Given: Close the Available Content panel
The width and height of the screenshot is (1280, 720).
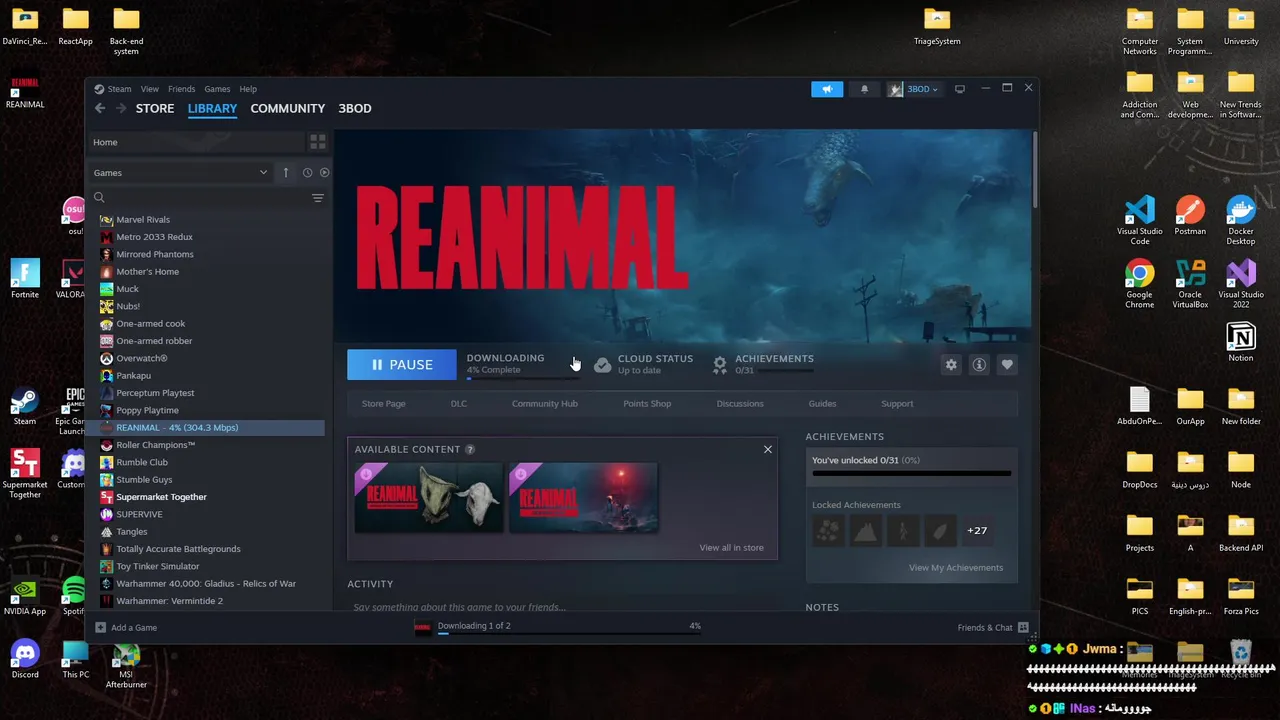Looking at the screenshot, I should point(768,449).
